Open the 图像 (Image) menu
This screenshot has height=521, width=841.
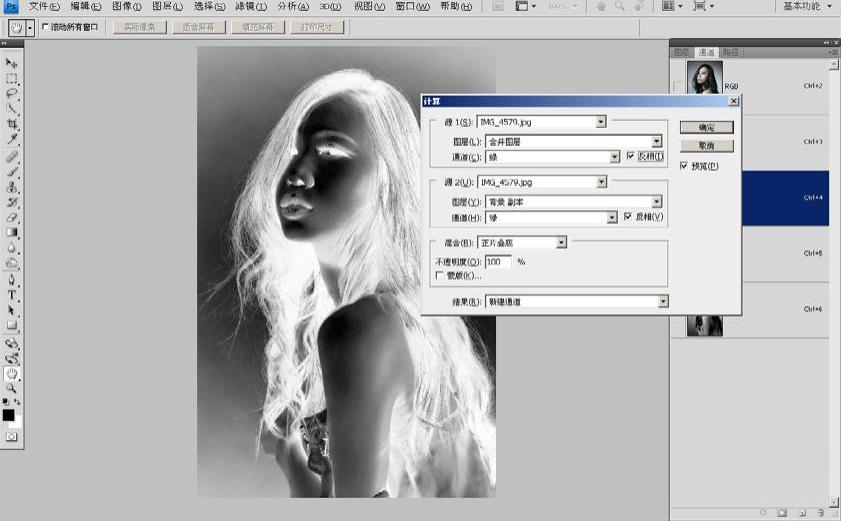click(127, 6)
